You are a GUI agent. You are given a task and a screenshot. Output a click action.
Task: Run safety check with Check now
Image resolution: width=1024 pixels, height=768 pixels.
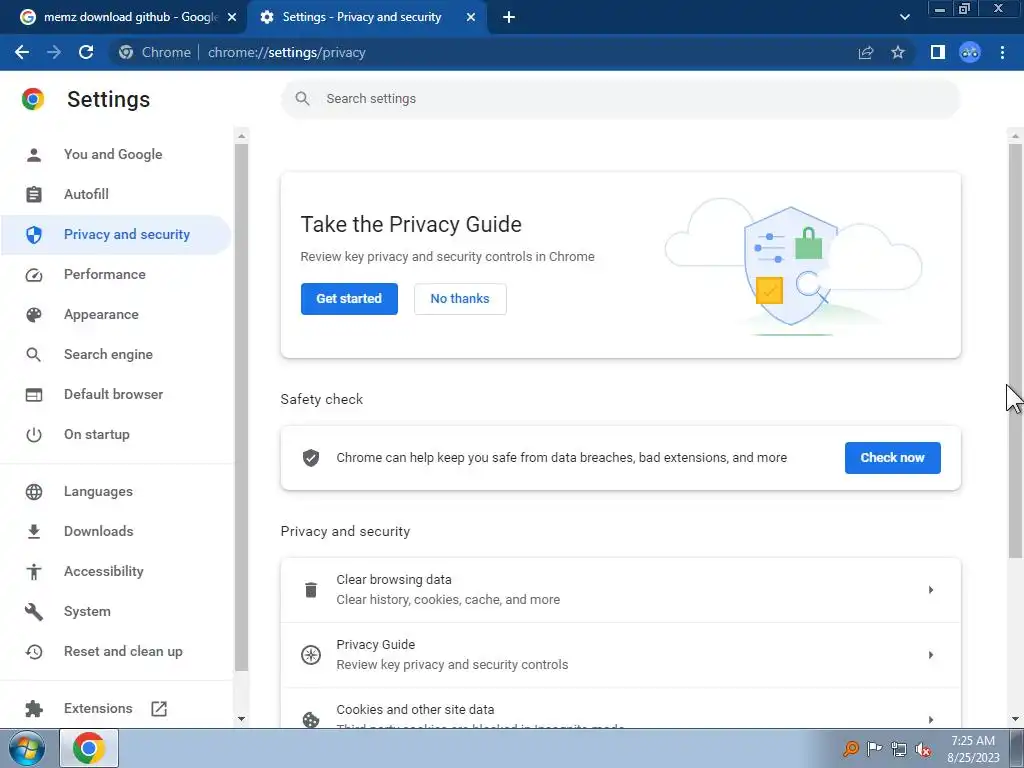pos(892,457)
